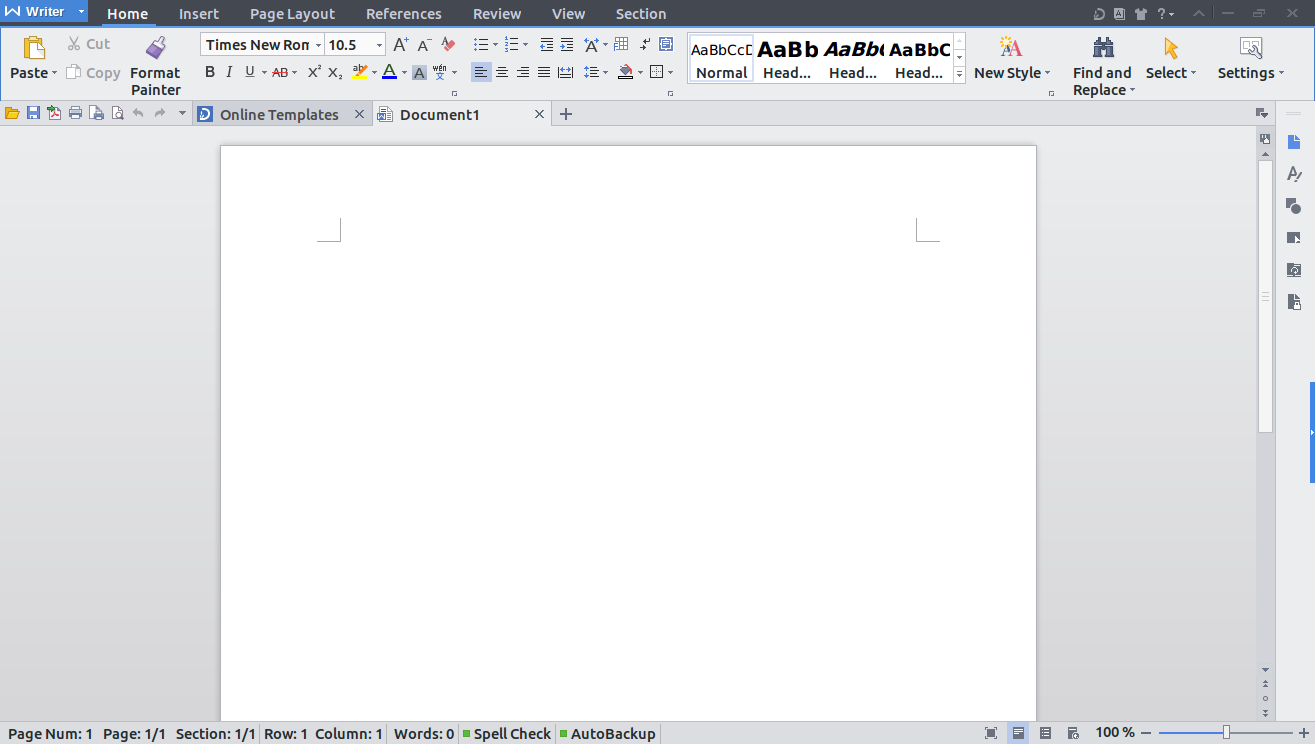The width and height of the screenshot is (1315, 744).
Task: Show or hide paragraph marks
Action: coord(645,44)
